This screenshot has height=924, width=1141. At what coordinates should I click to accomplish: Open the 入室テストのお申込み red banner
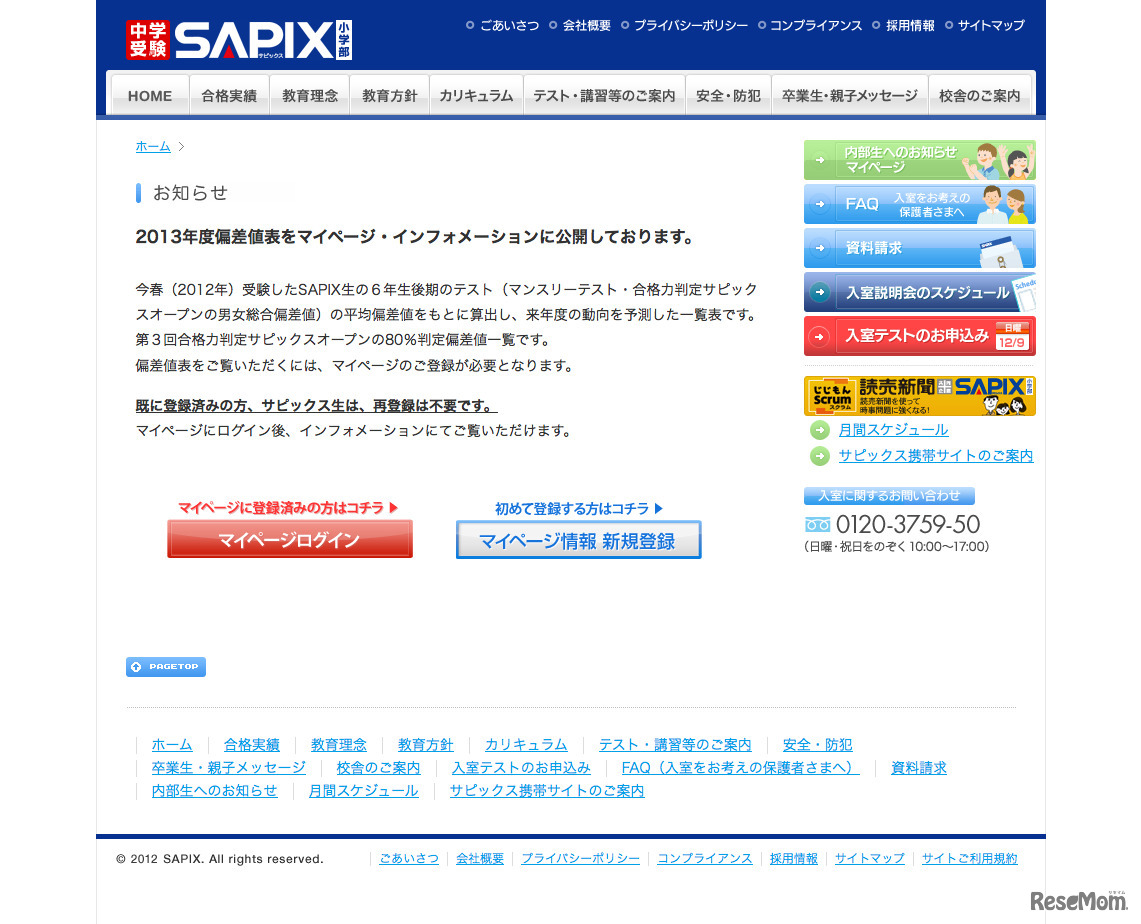[x=919, y=336]
